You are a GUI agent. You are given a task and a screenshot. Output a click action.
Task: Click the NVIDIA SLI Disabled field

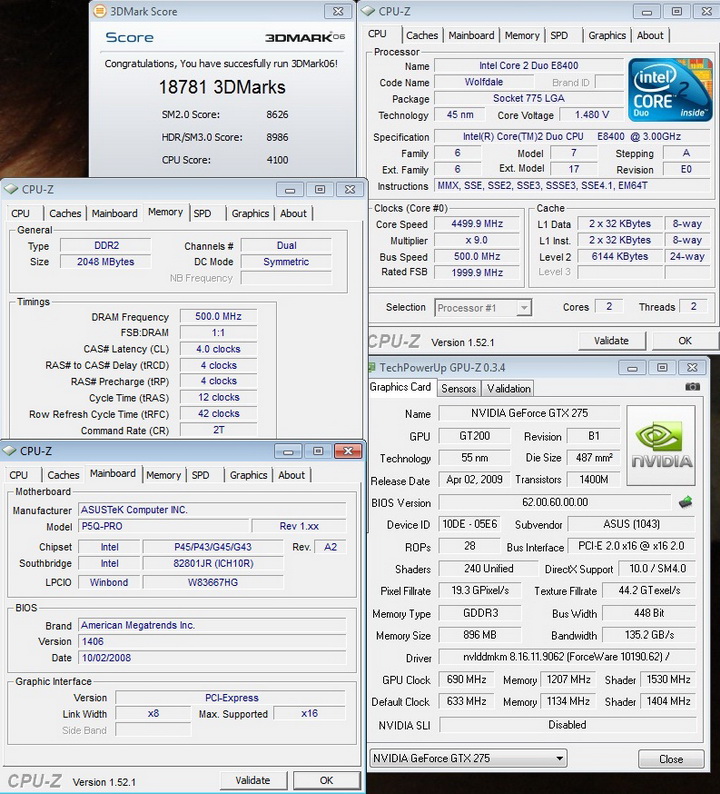pyautogui.click(x=567, y=725)
